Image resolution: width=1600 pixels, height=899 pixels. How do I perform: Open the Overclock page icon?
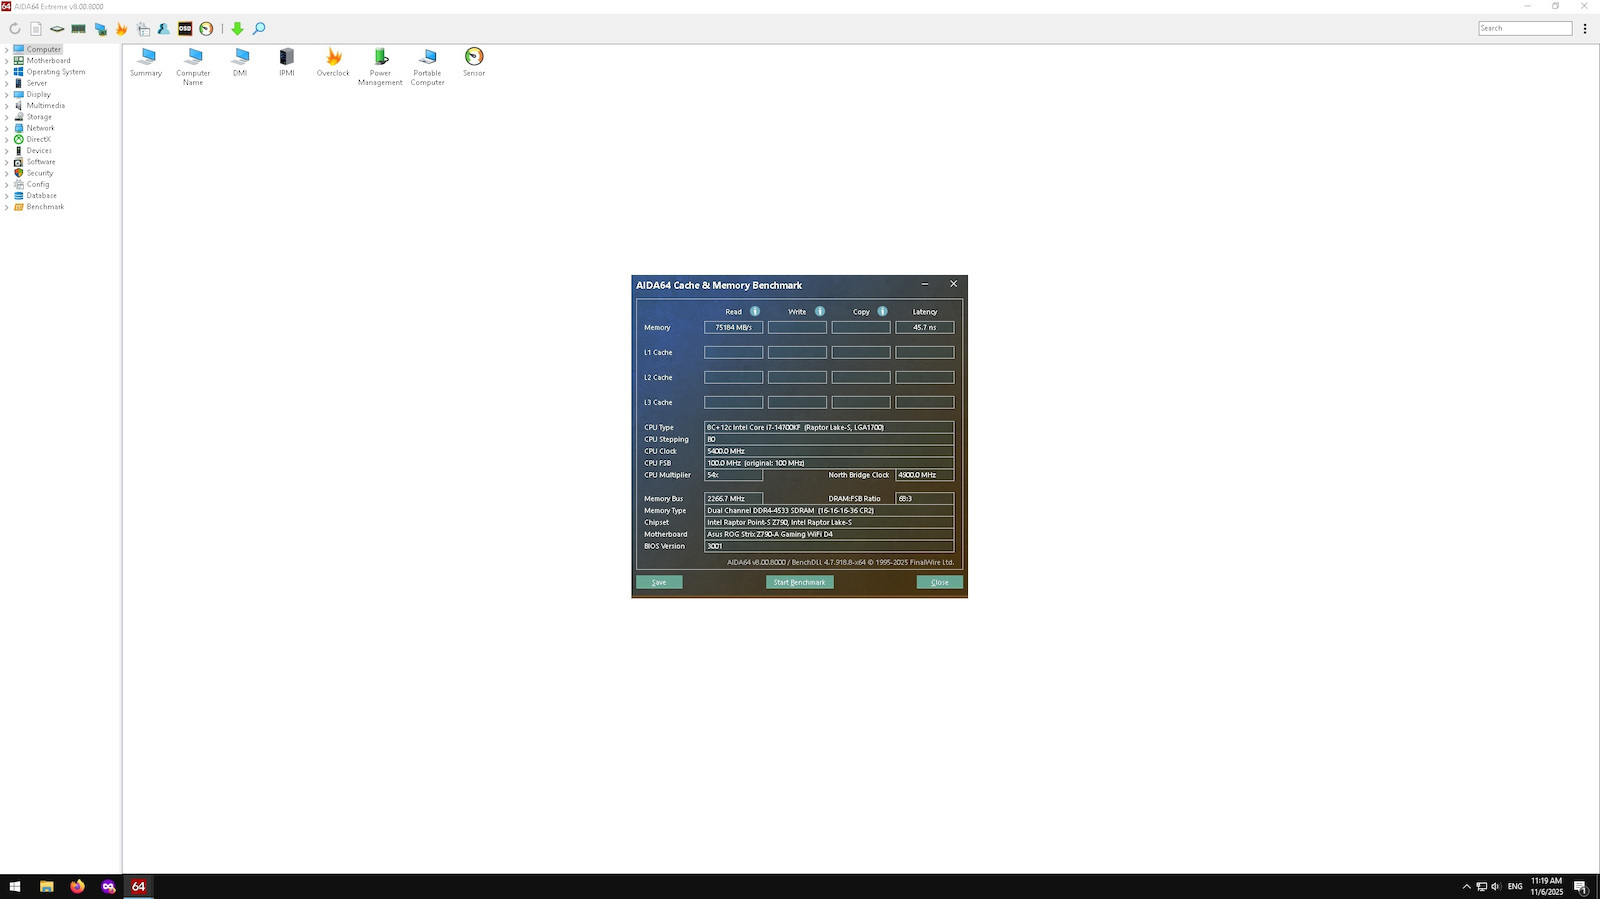tap(333, 62)
